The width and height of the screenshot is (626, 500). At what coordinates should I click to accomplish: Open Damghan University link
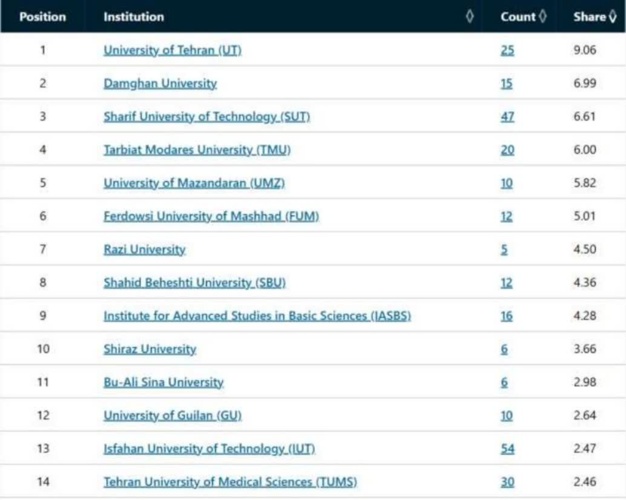pos(160,84)
